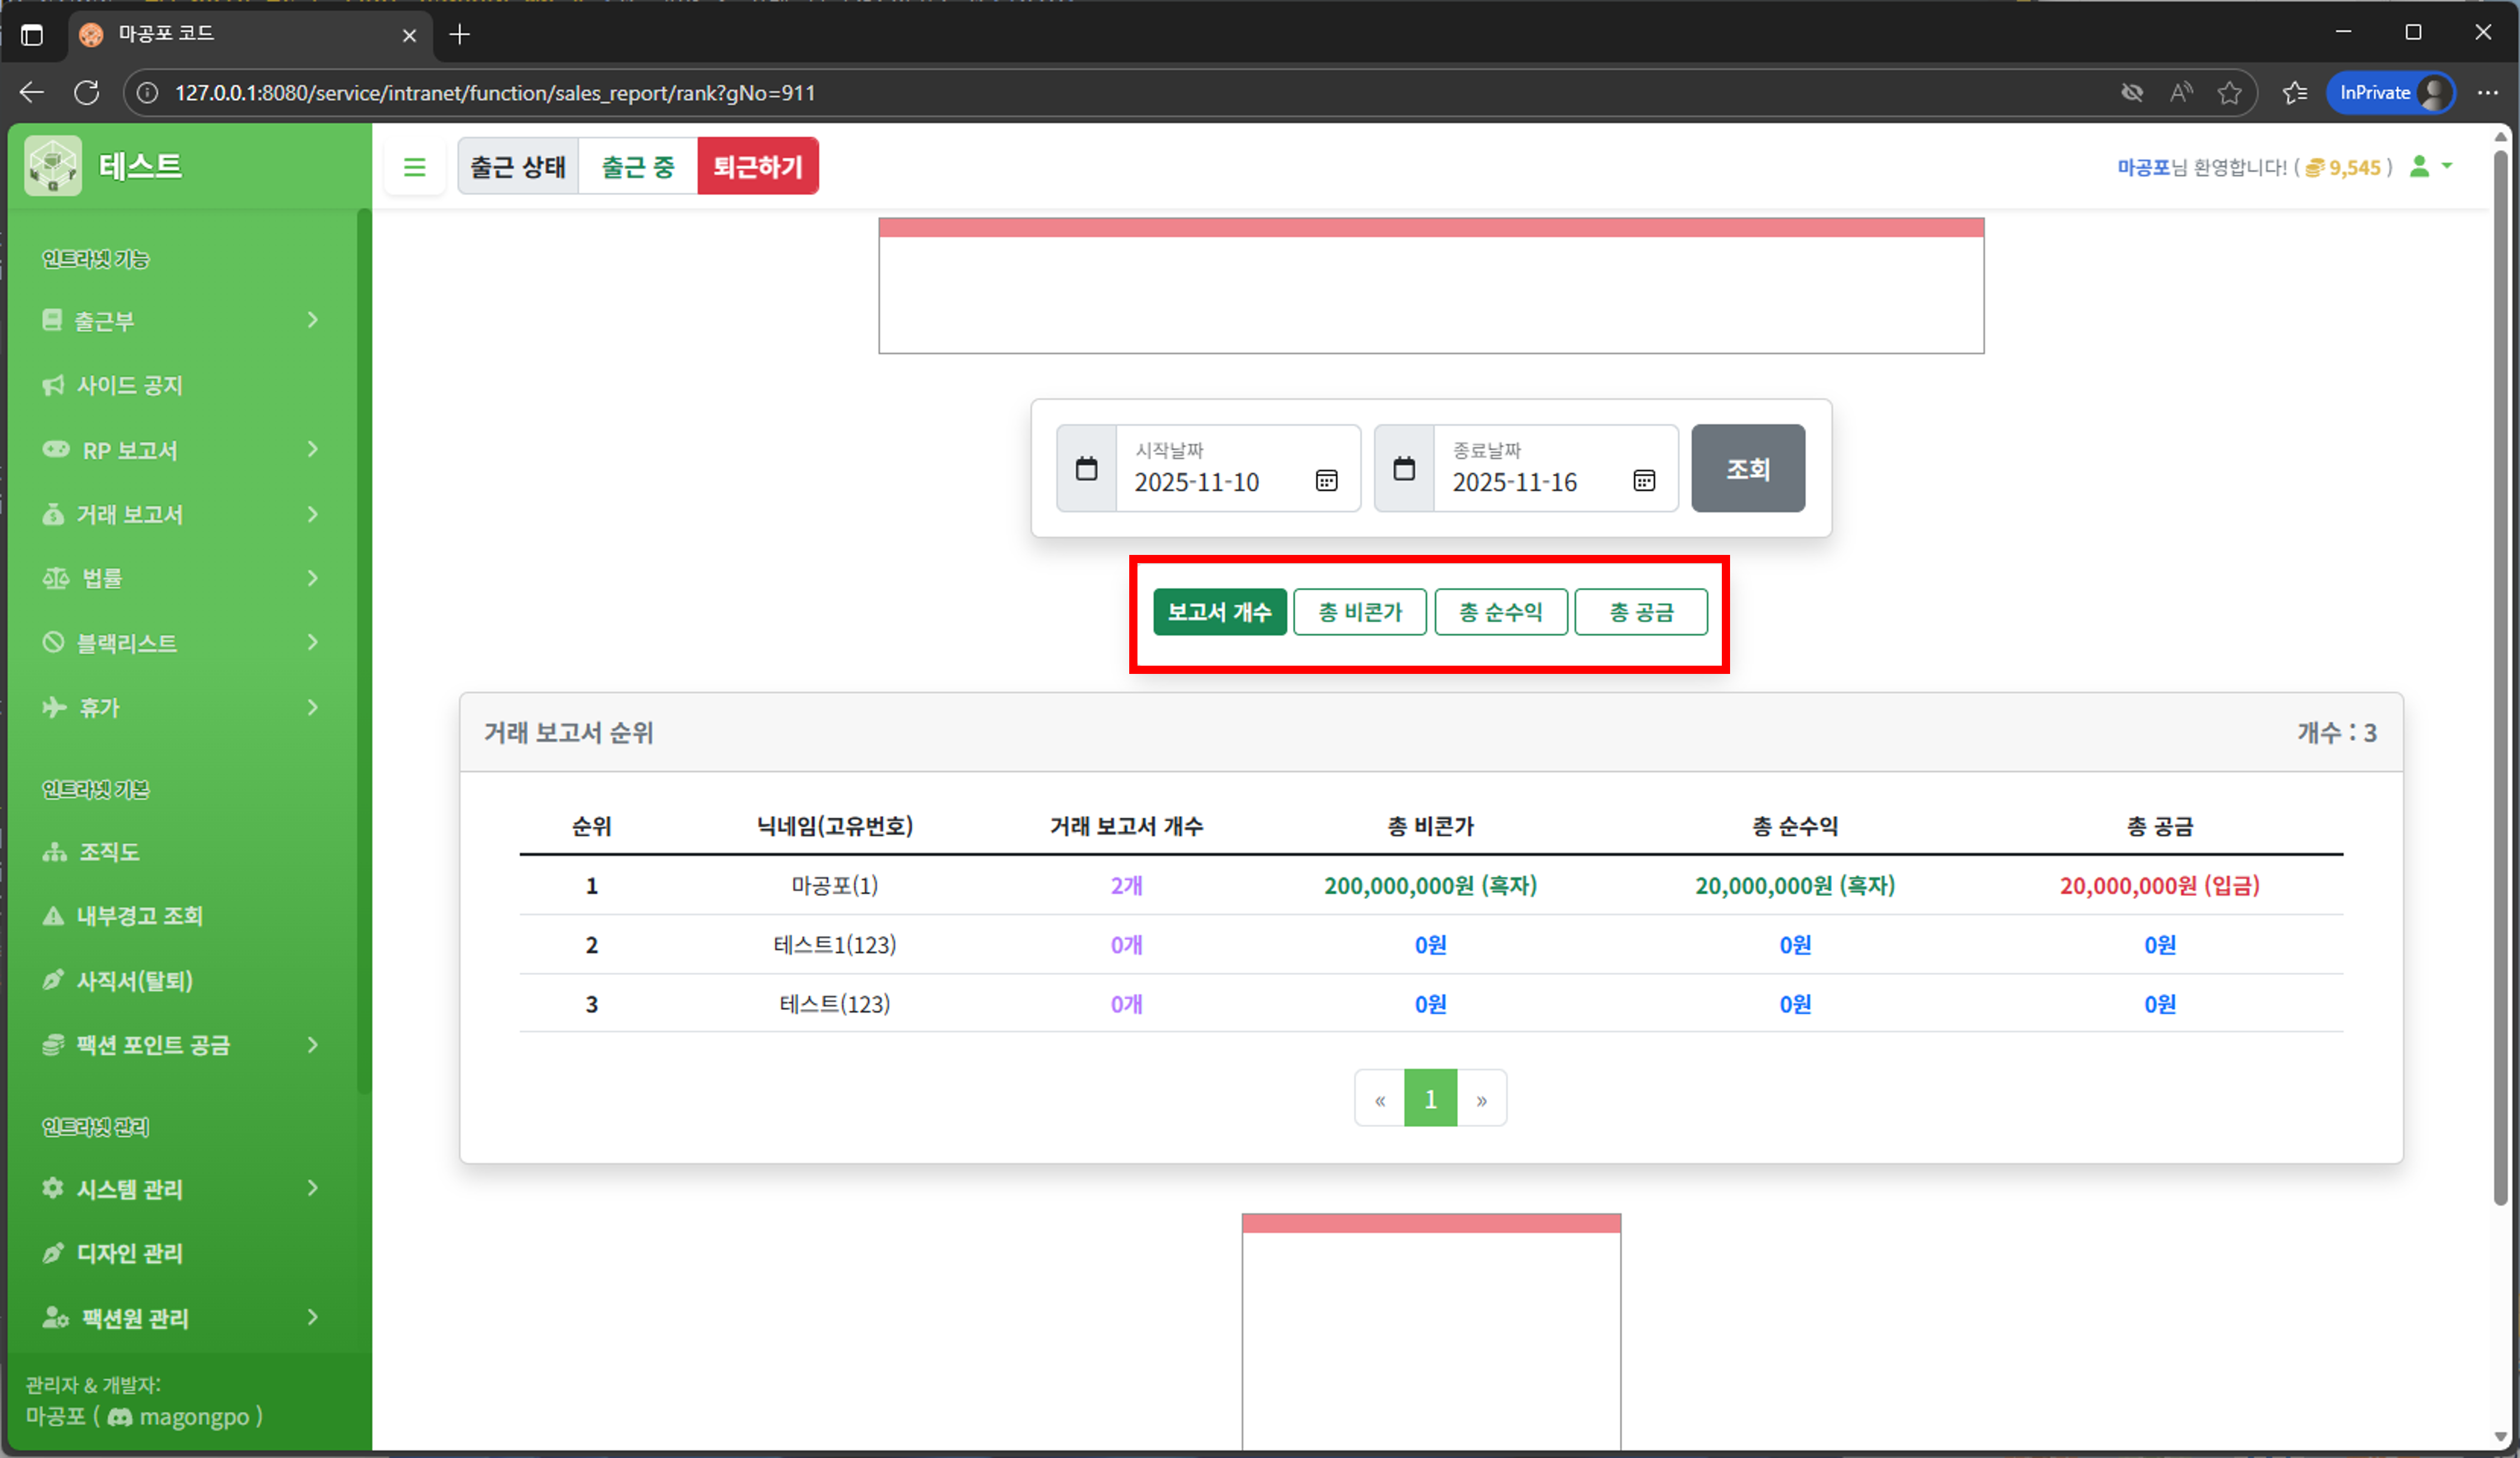Click the browser refresh icon
The width and height of the screenshot is (2520, 1458).
(87, 93)
